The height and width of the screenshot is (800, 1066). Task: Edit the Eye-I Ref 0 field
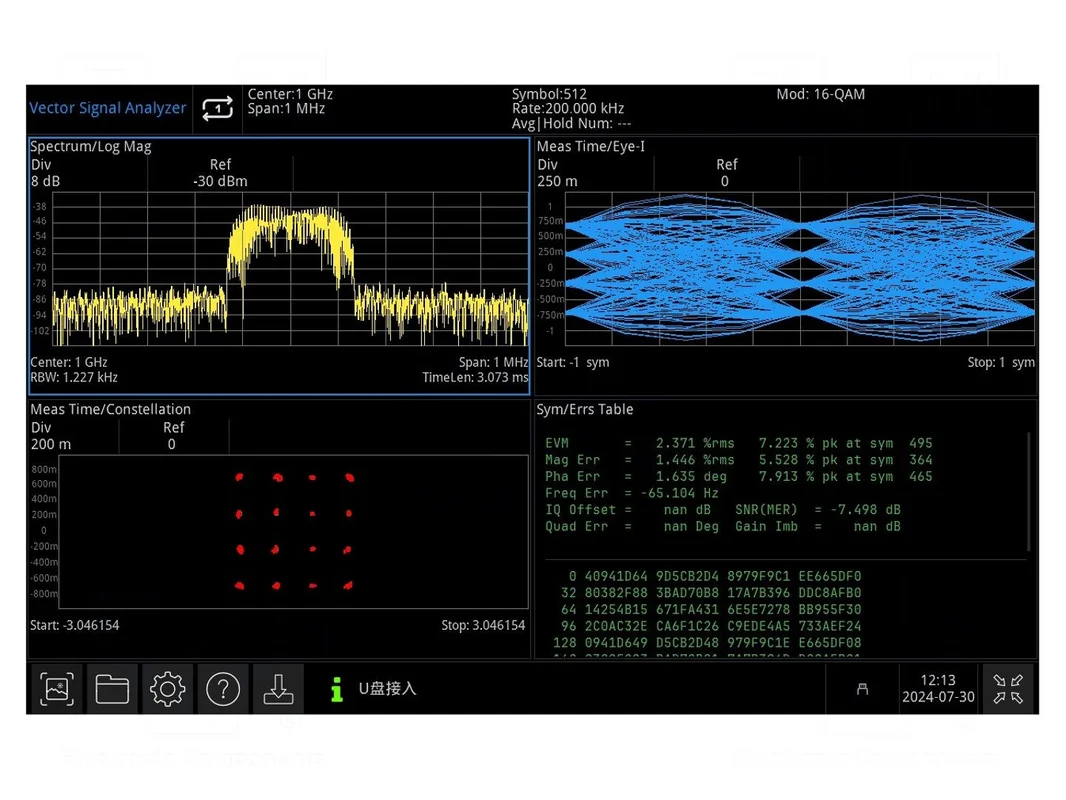click(727, 173)
